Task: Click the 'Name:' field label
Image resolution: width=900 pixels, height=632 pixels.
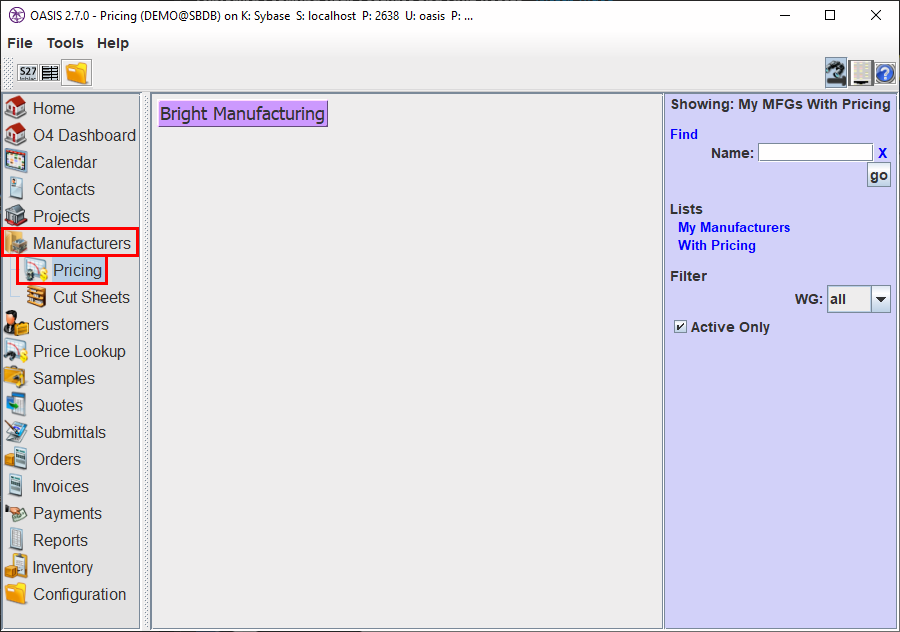Action: tap(732, 153)
